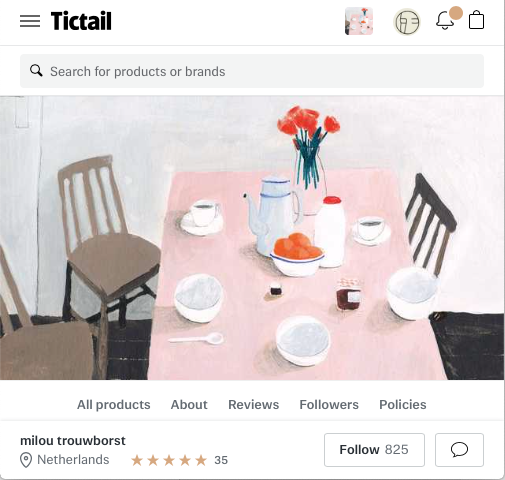Open the pink shop avatar thumbnail
Viewport: 505px width, 480px height.
point(359,21)
